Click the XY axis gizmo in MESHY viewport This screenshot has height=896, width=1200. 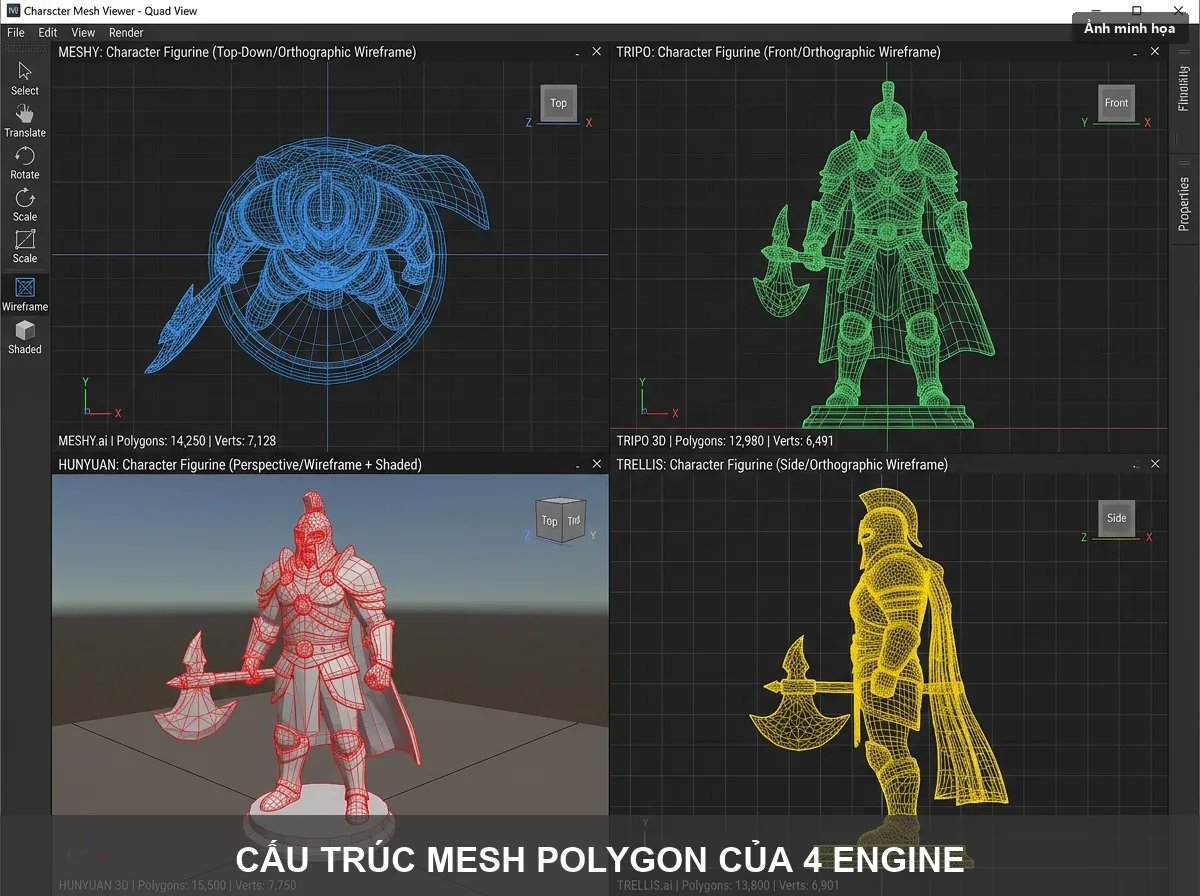100,398
